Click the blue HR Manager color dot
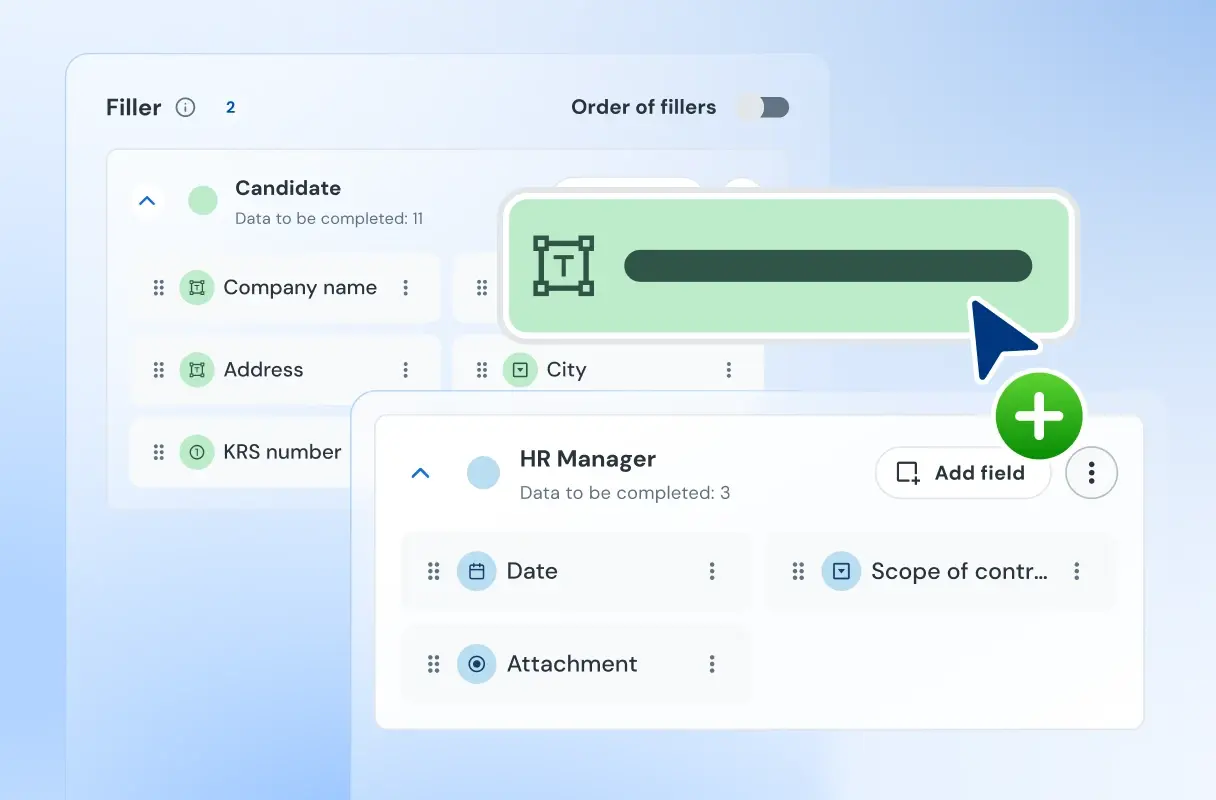 [484, 473]
